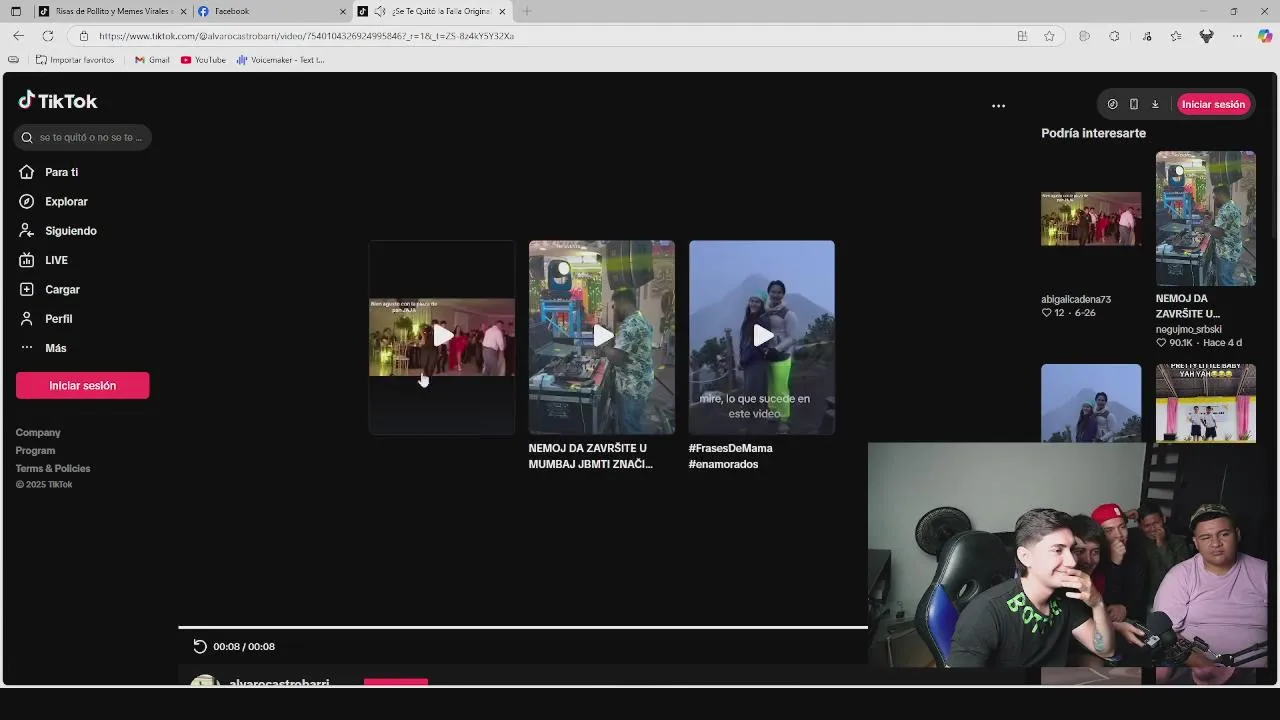Click the top-right Iniciar sesión button

1213,104
